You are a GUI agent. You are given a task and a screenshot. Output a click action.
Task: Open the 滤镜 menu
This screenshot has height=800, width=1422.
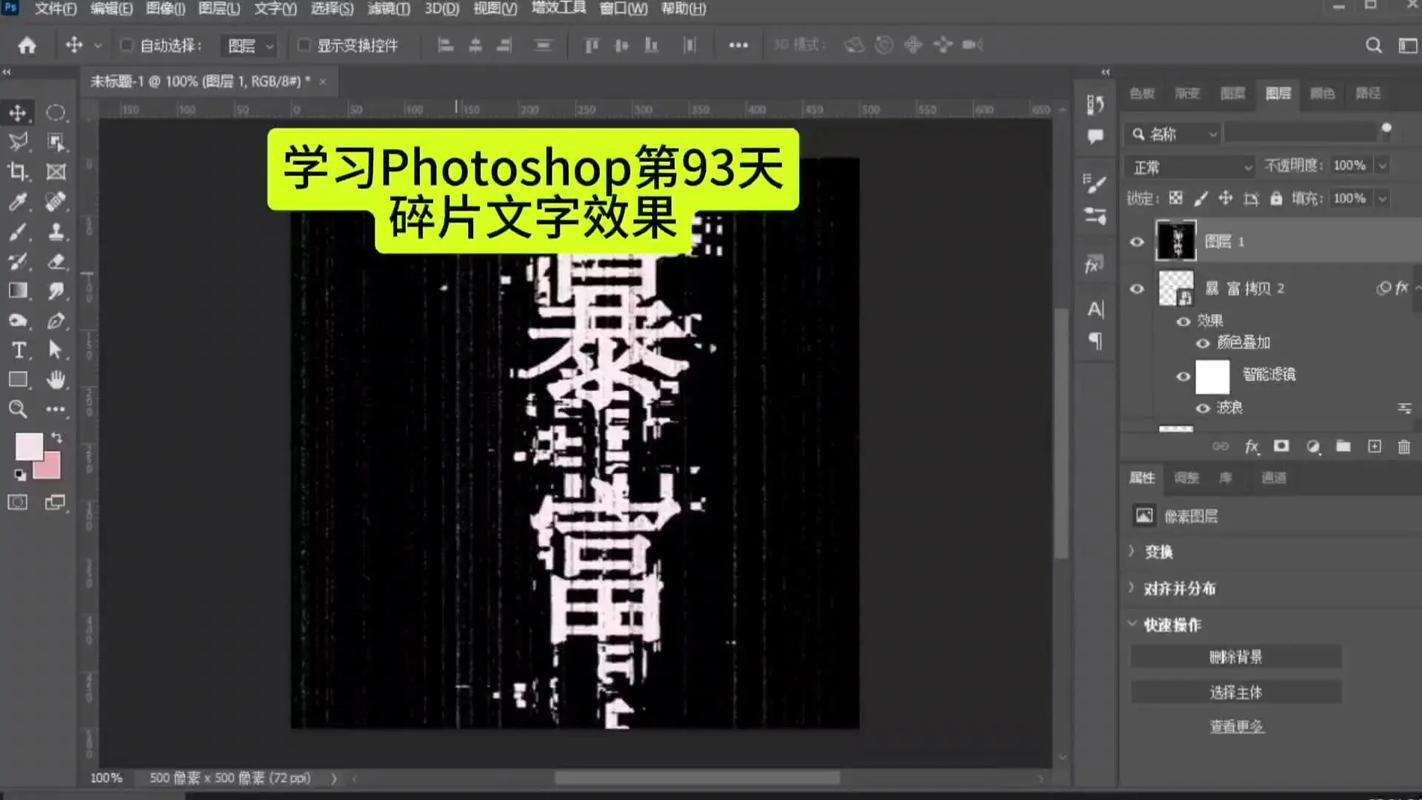click(387, 9)
